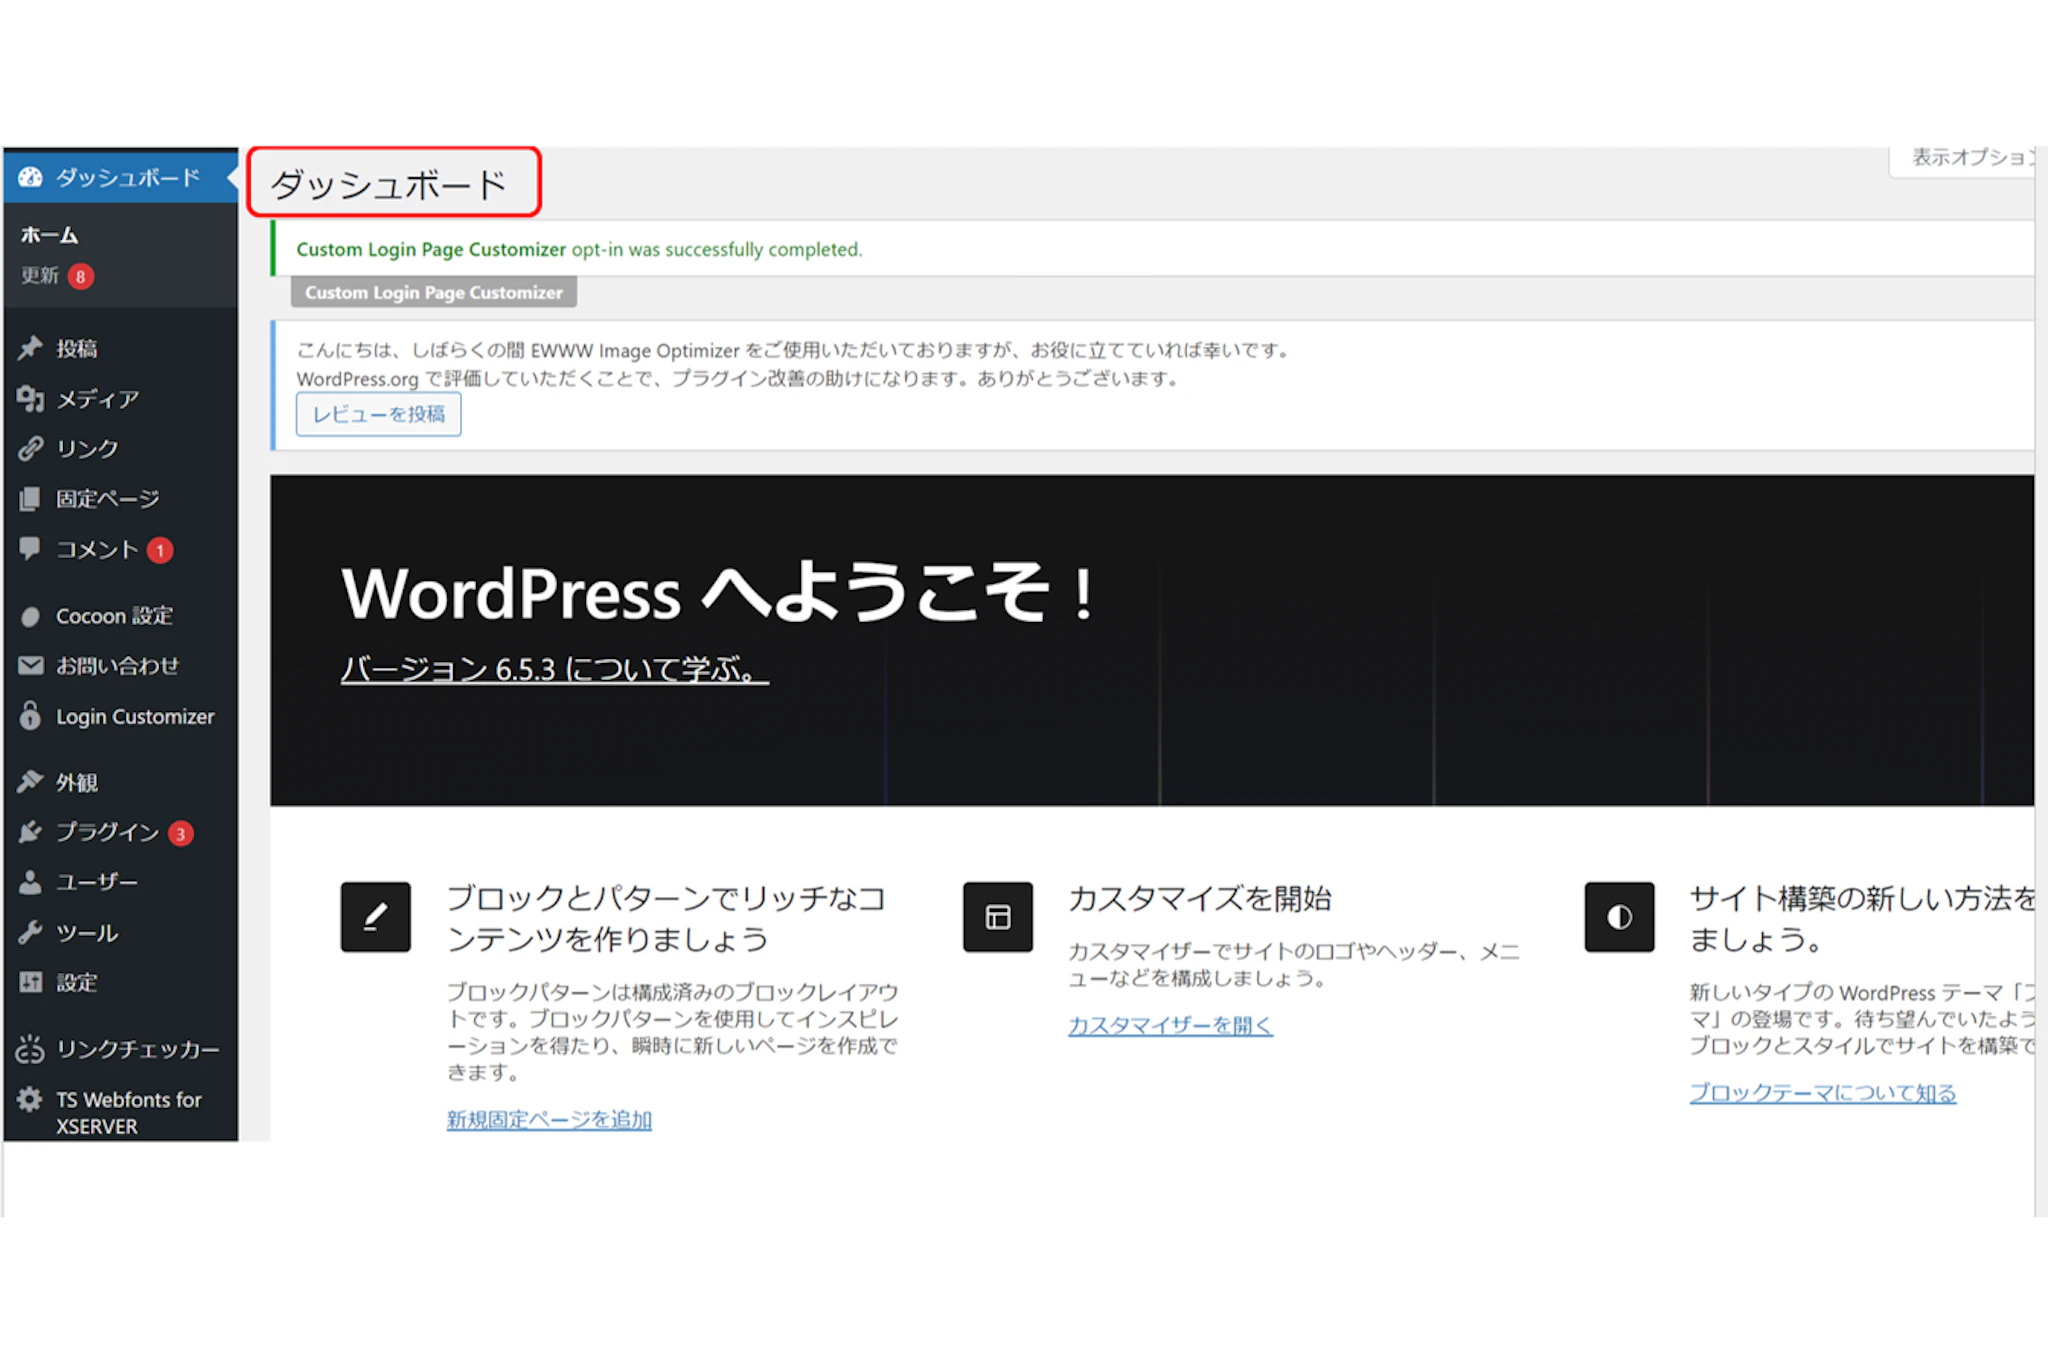Open the バージョン 6.5.3 について学ぶ link
2048x1365 pixels.
554,669
